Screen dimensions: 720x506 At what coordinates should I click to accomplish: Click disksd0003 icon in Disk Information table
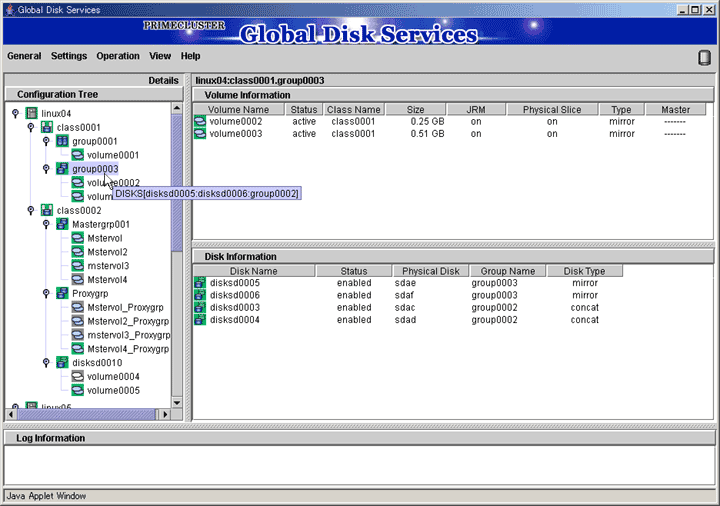click(x=200, y=307)
